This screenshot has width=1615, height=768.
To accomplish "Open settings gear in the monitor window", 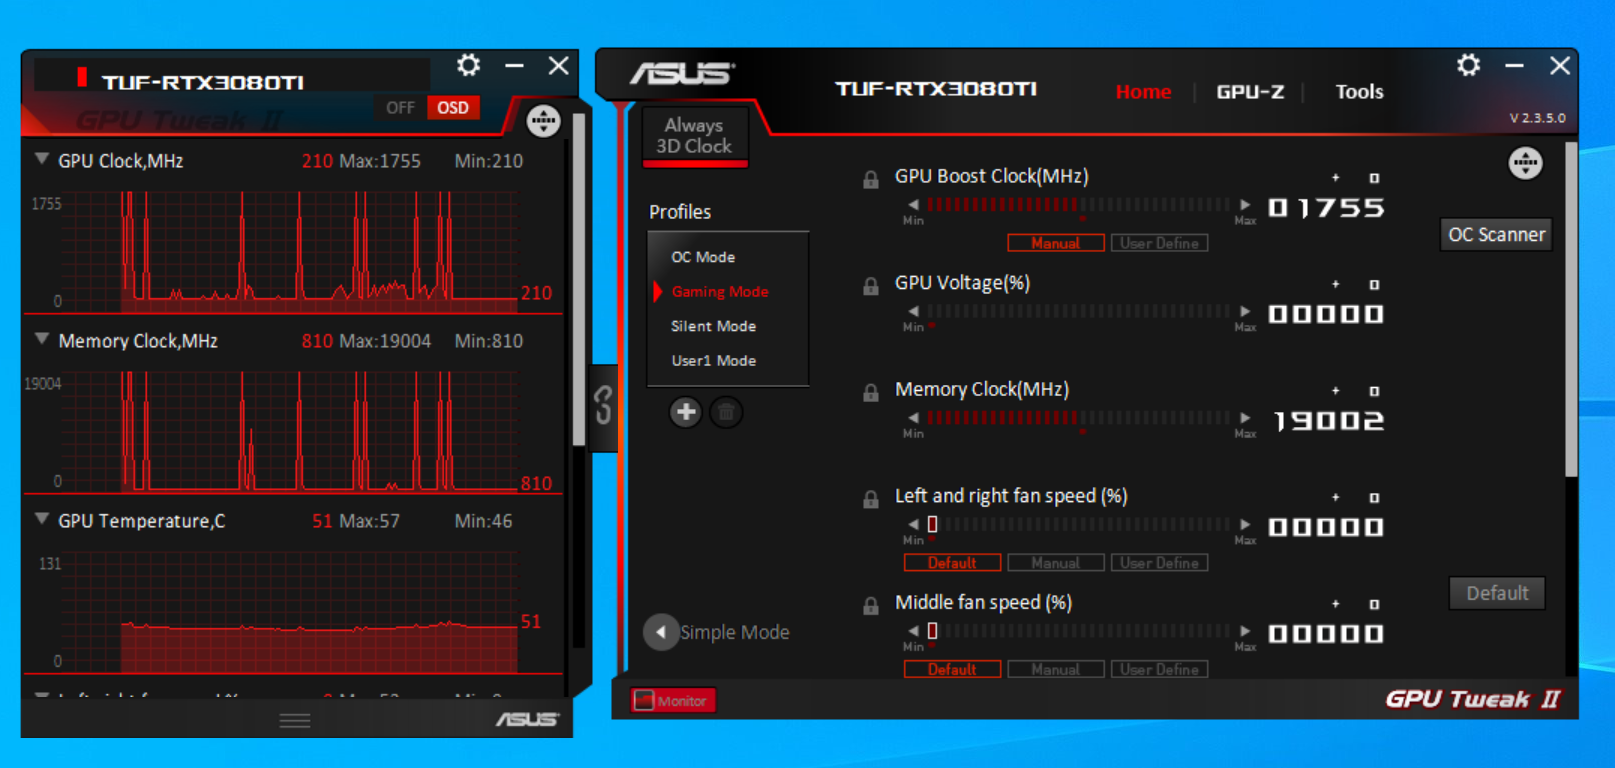I will point(468,66).
